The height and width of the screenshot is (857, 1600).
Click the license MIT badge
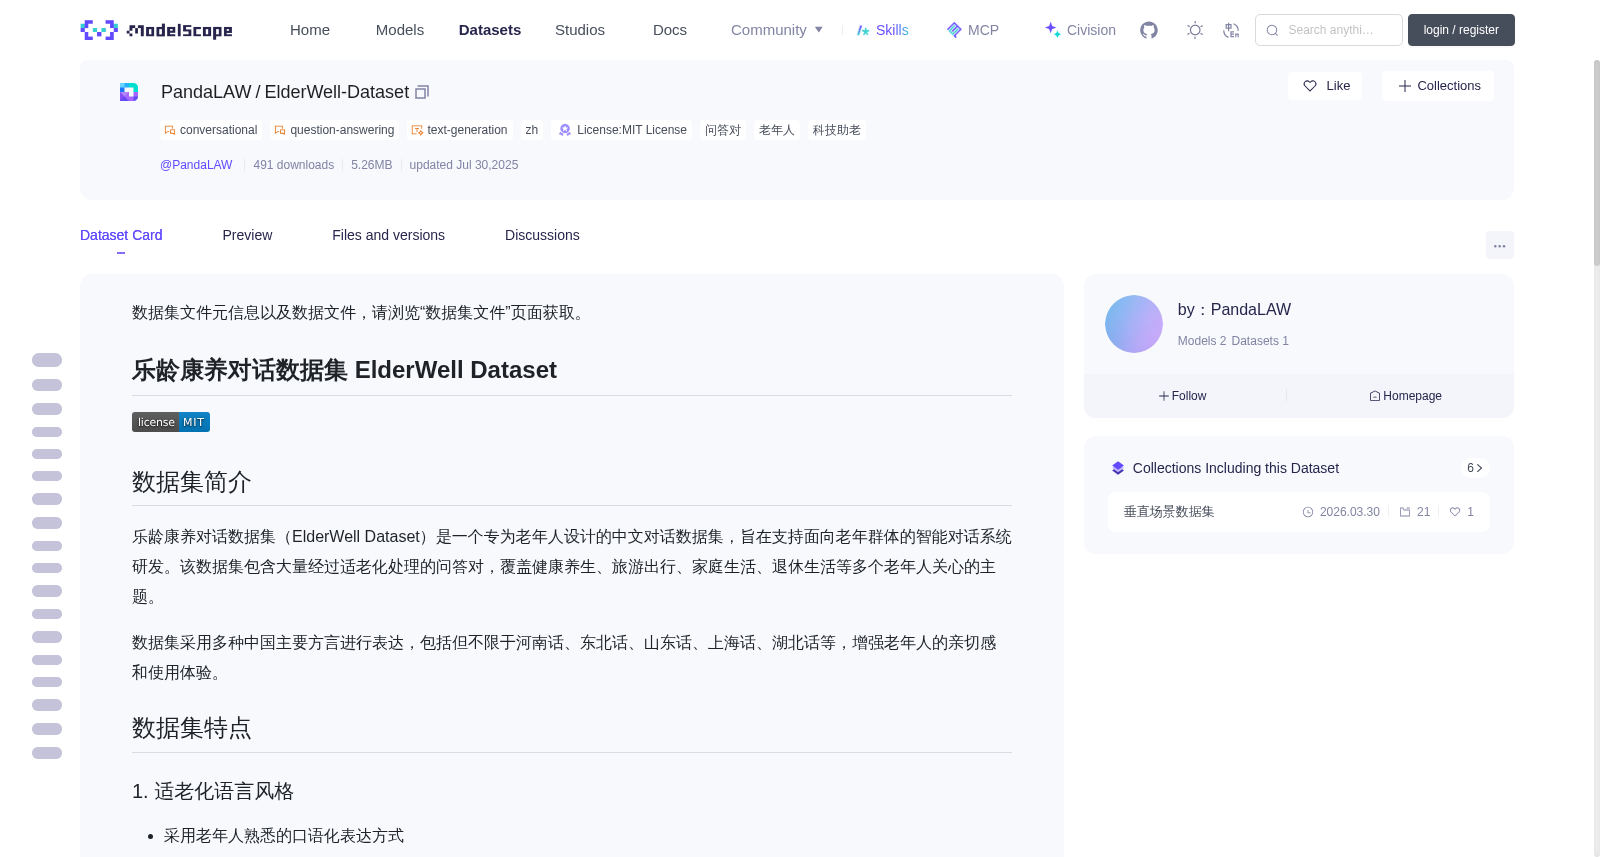click(x=171, y=422)
